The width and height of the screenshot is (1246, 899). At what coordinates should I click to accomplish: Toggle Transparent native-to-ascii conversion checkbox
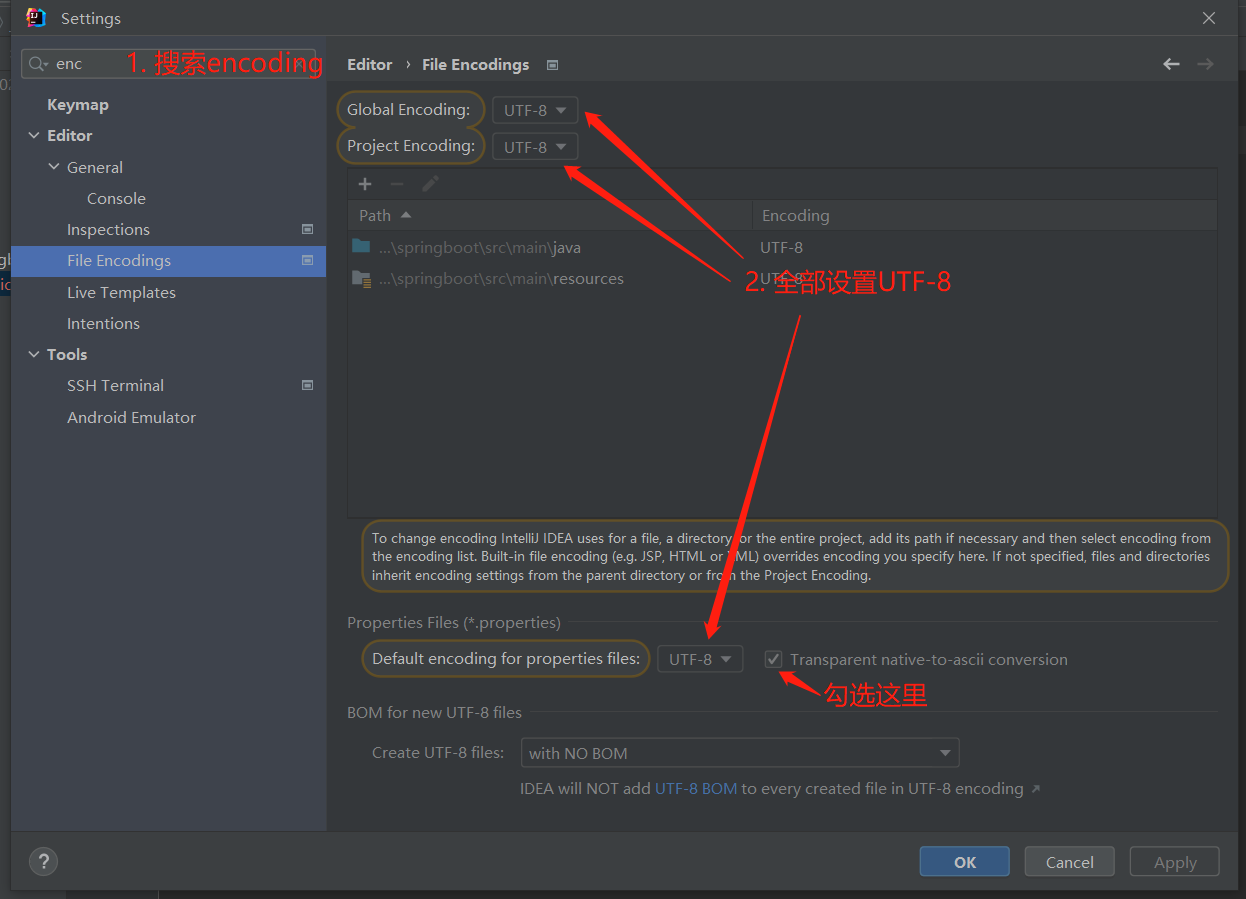pos(773,659)
